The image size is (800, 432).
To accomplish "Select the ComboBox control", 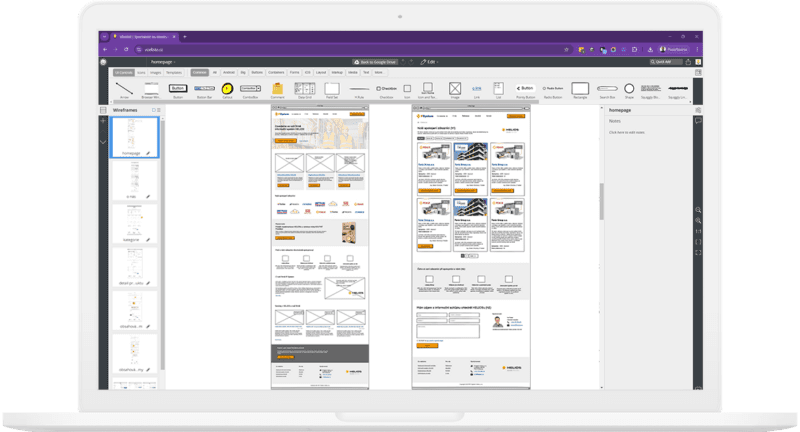I will coord(252,90).
